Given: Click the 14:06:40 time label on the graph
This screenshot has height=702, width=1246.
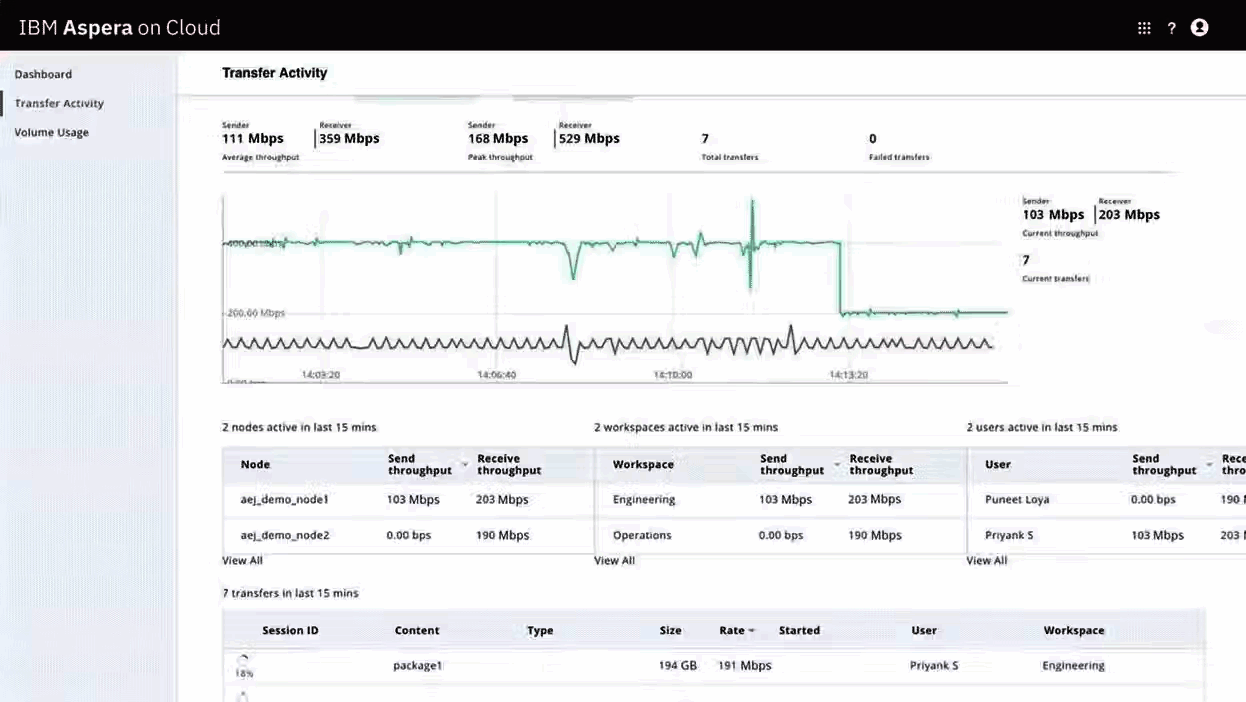Looking at the screenshot, I should click(496, 375).
